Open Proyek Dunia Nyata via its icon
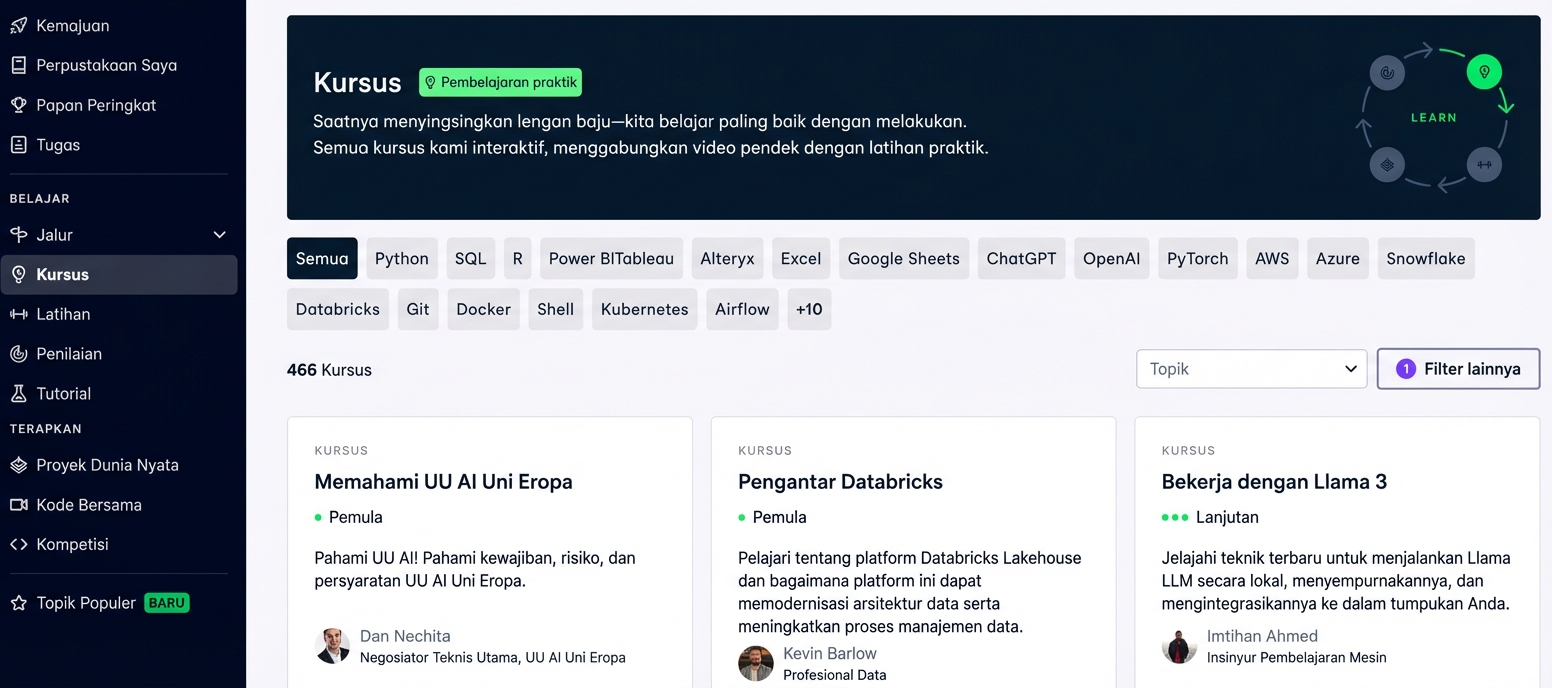1552x688 pixels. (18, 465)
